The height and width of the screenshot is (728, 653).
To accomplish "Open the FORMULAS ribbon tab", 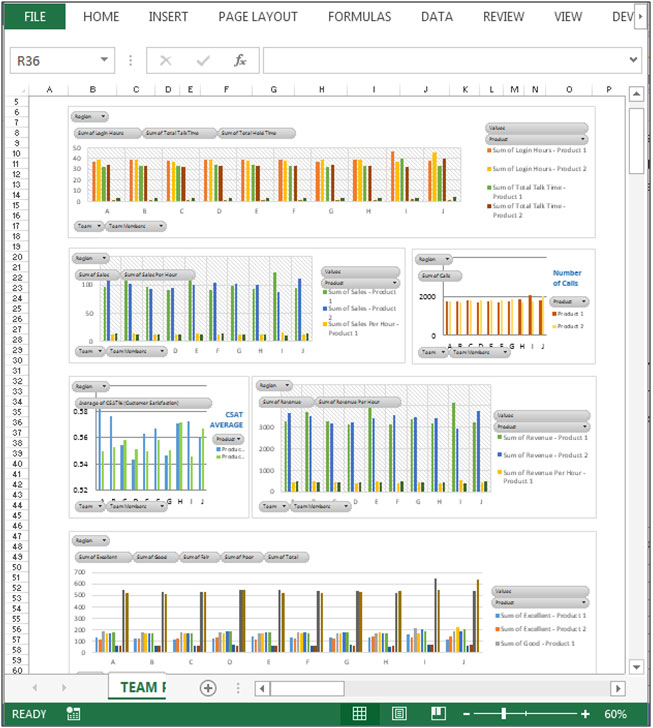I will (x=359, y=17).
